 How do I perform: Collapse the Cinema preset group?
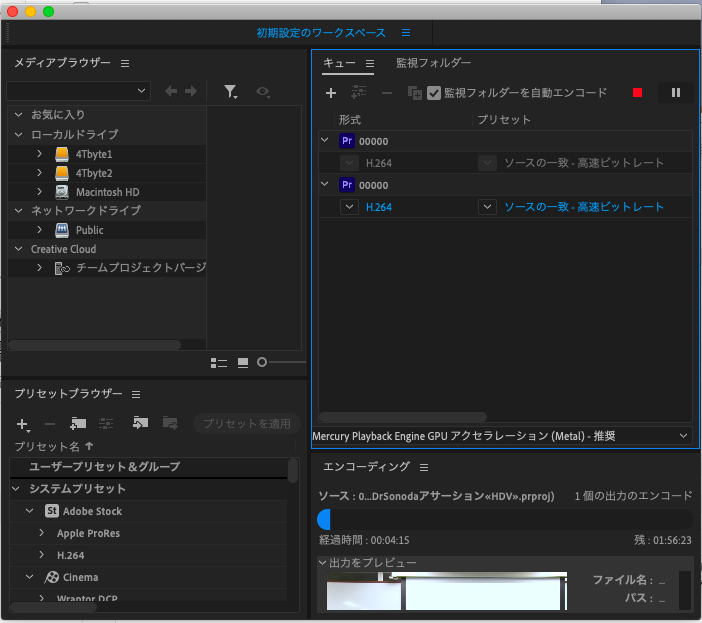[30, 576]
